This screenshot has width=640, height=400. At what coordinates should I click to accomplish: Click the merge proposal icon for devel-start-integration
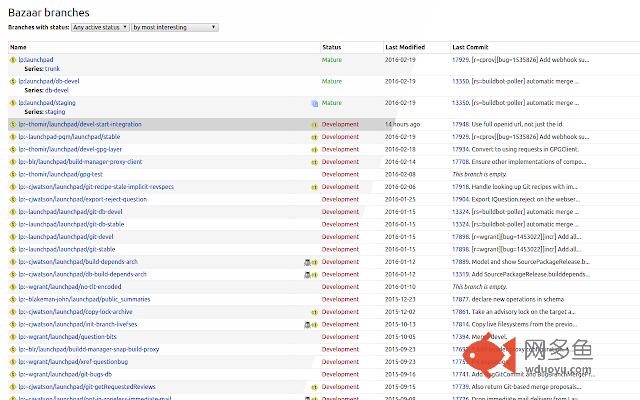[x=314, y=124]
